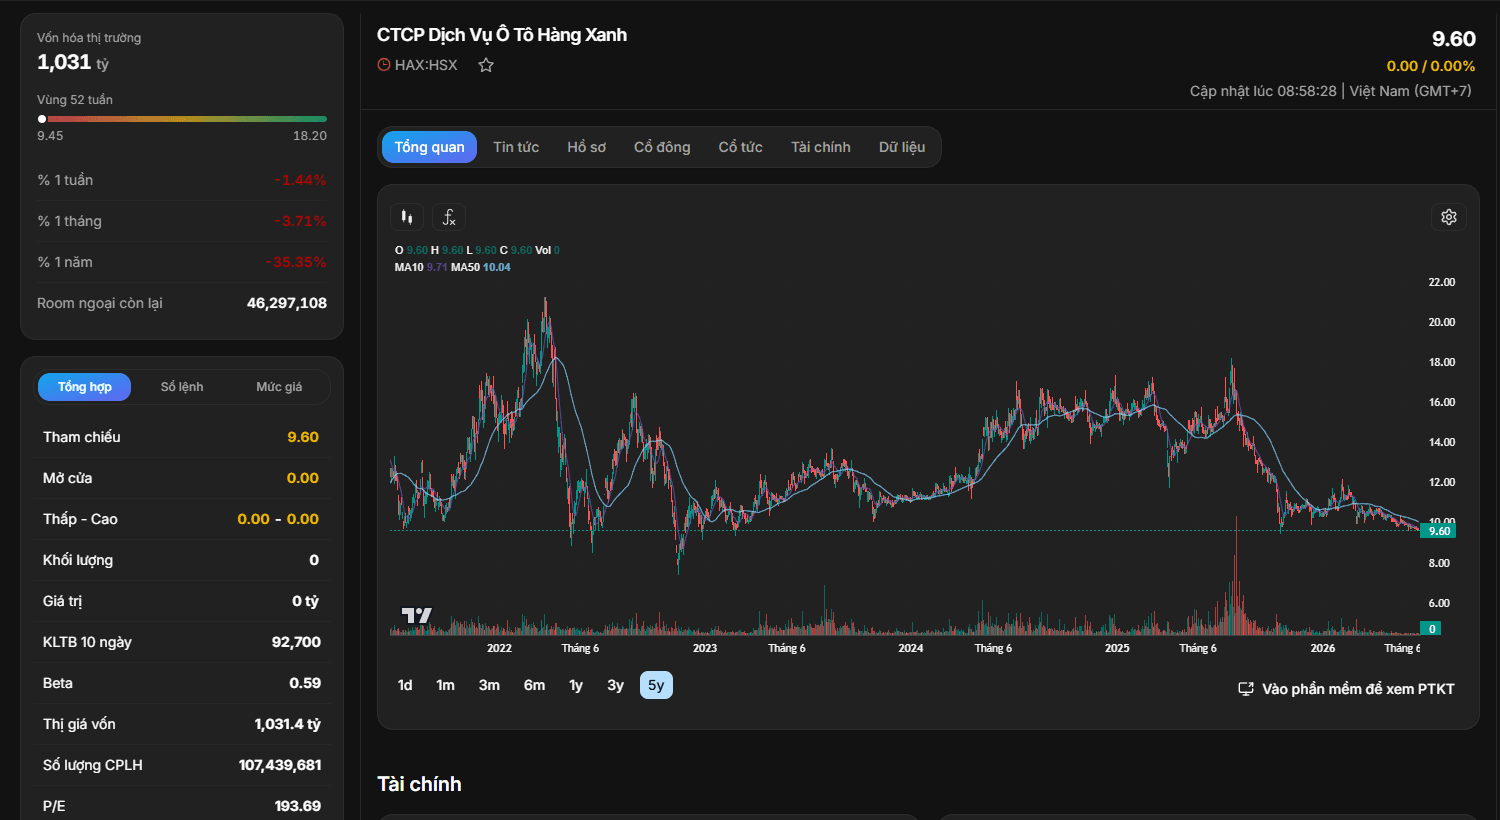The image size is (1500, 820).
Task: Set chart range to 1y
Action: (x=576, y=685)
